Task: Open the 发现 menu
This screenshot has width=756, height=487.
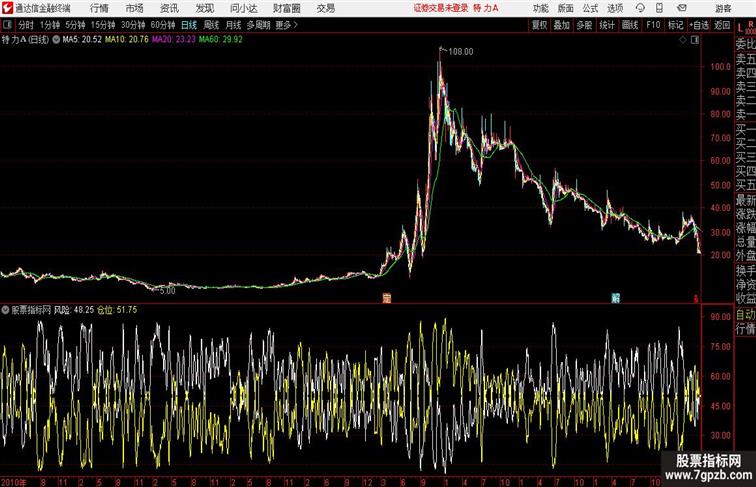Action: pyautogui.click(x=204, y=8)
